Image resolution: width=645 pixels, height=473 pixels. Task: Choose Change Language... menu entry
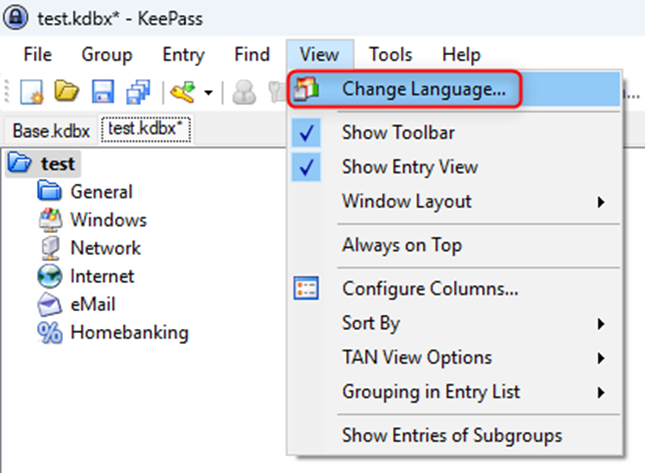453,89
